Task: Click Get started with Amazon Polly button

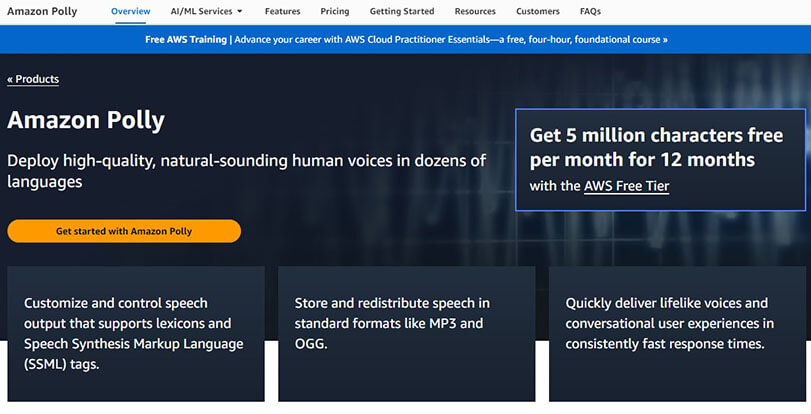Action: 124,231
